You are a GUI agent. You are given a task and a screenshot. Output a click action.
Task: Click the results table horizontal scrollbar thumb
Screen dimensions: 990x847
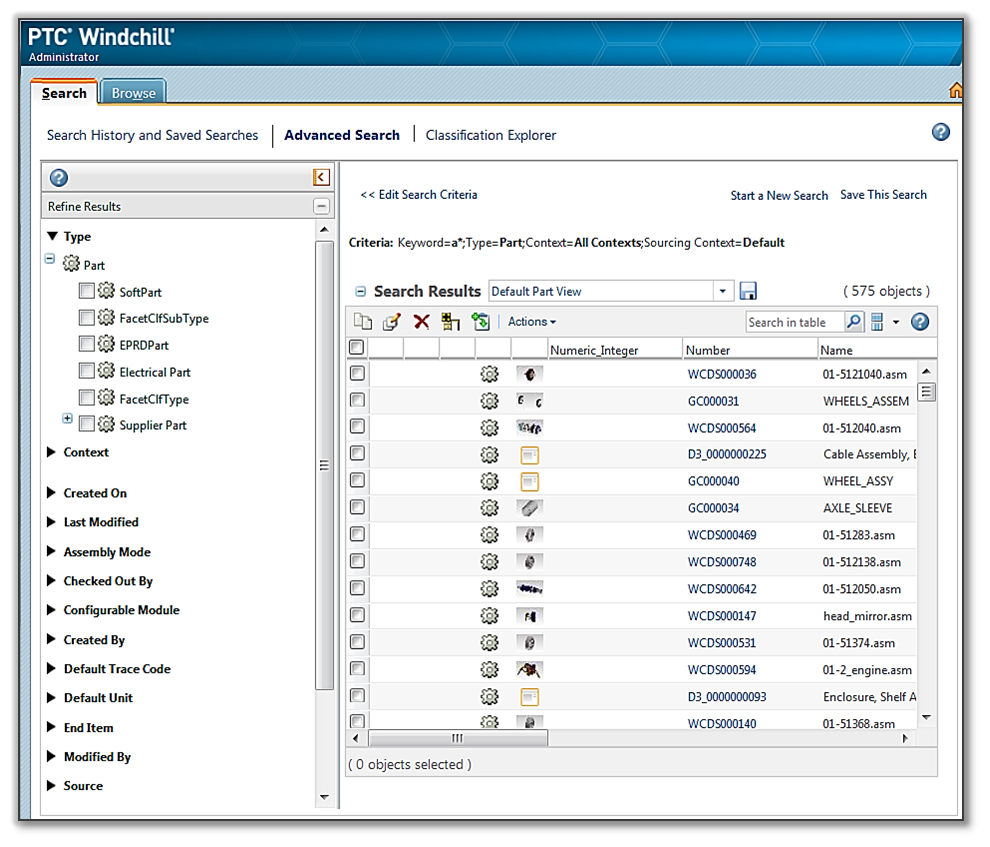pyautogui.click(x=458, y=738)
